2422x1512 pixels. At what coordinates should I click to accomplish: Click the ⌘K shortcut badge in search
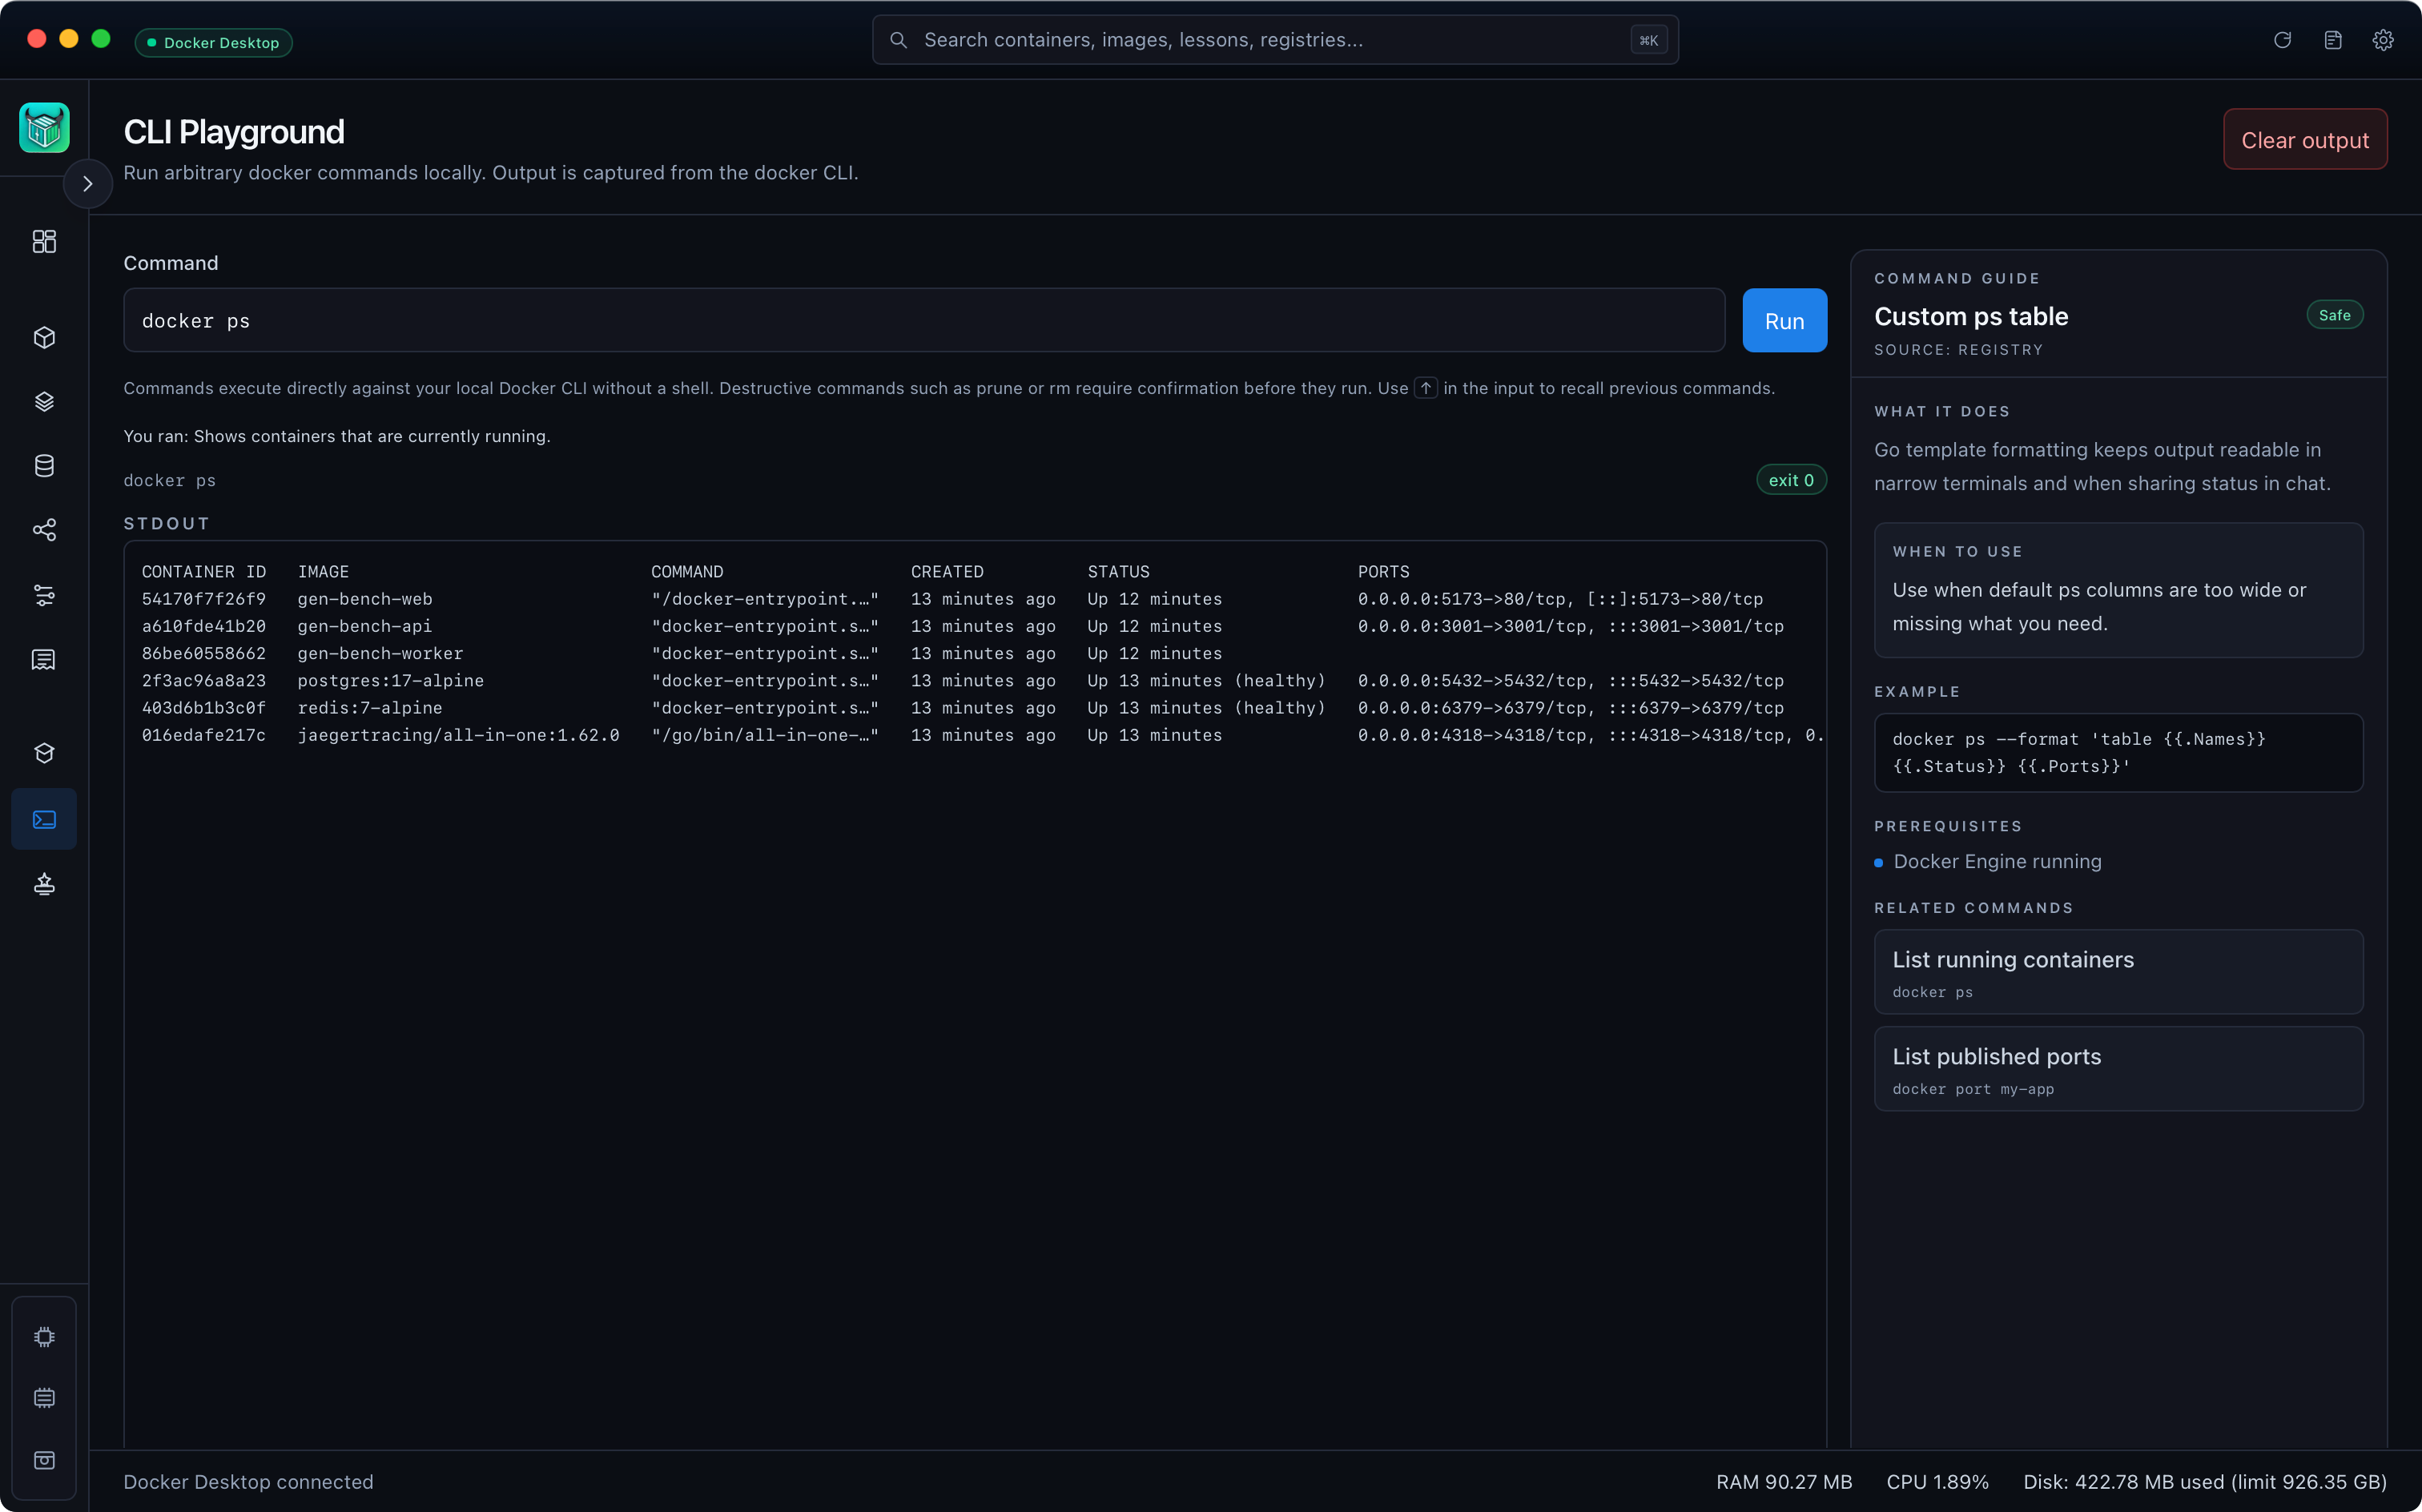click(1648, 40)
